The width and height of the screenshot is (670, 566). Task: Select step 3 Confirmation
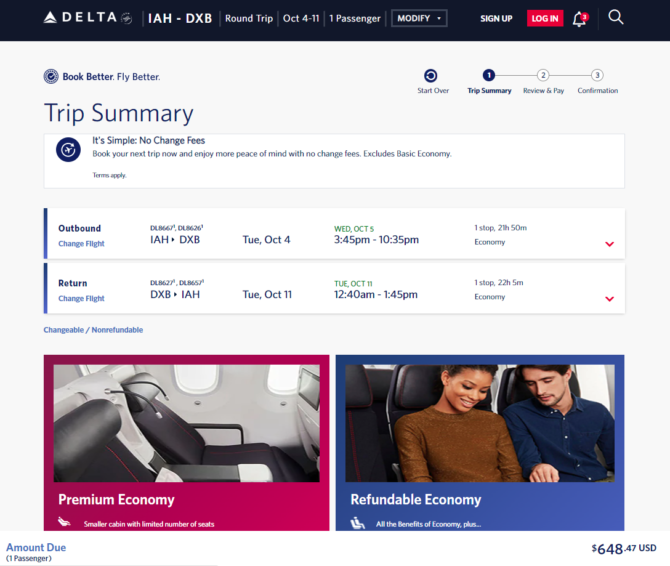point(597,76)
